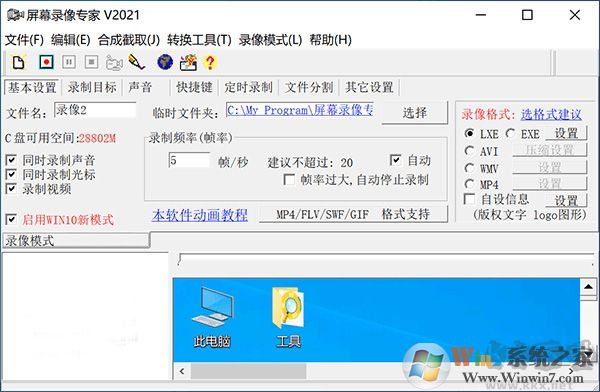Viewport: 600px width, 392px height.
Task: Switch to the 文件分割 tab
Action: point(309,88)
